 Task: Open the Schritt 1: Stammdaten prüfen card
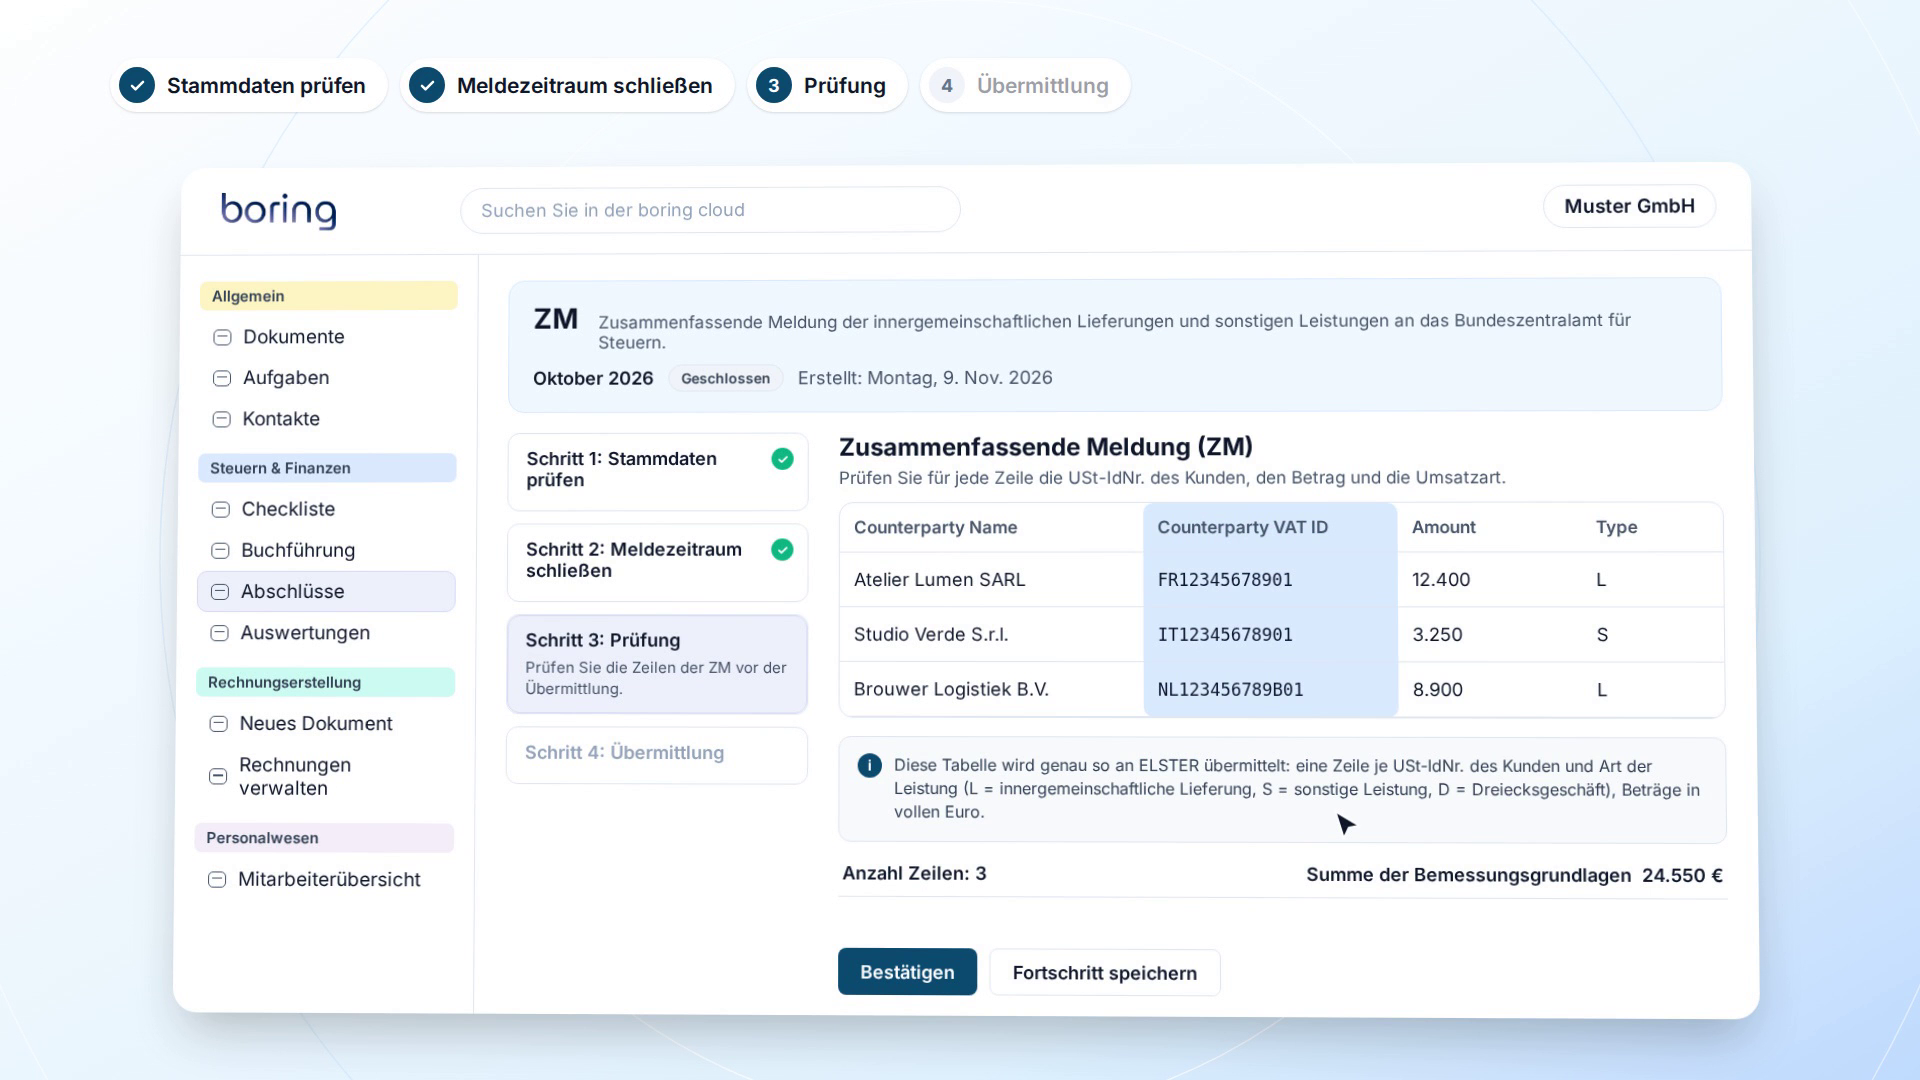pos(657,471)
